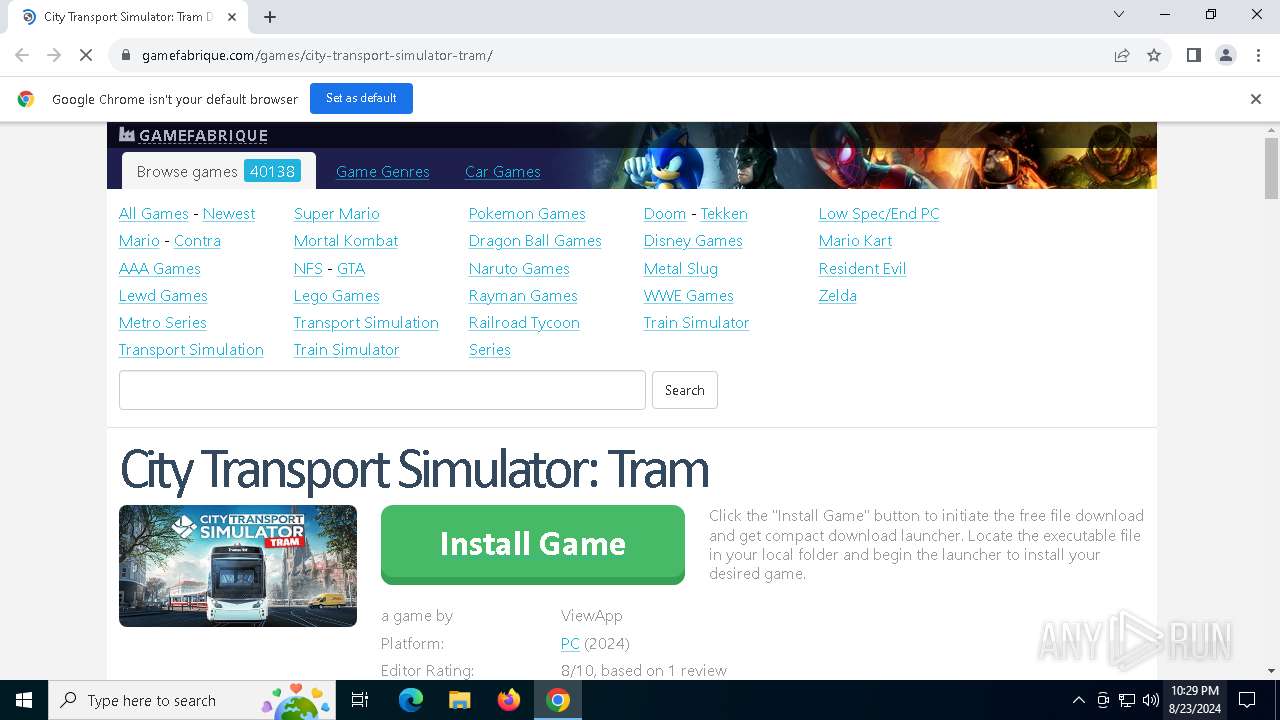This screenshot has height=720, width=1280.
Task: Stop loading the page
Action: pyautogui.click(x=86, y=55)
